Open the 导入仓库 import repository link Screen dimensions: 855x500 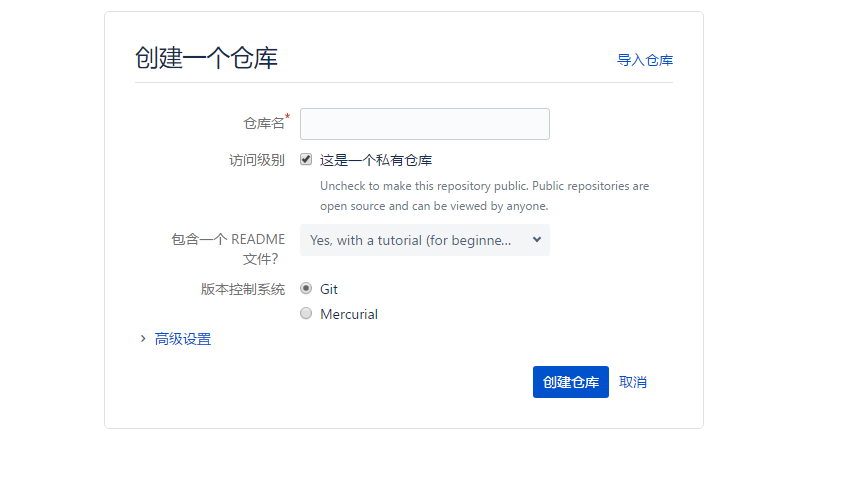(645, 60)
